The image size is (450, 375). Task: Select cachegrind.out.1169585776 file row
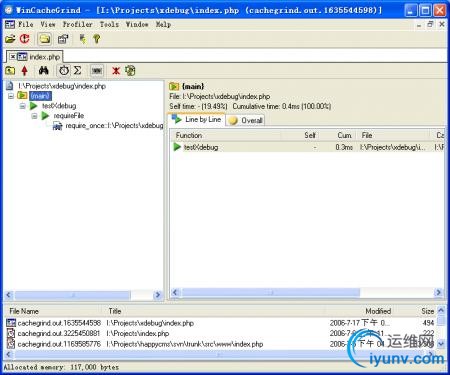(x=220, y=344)
